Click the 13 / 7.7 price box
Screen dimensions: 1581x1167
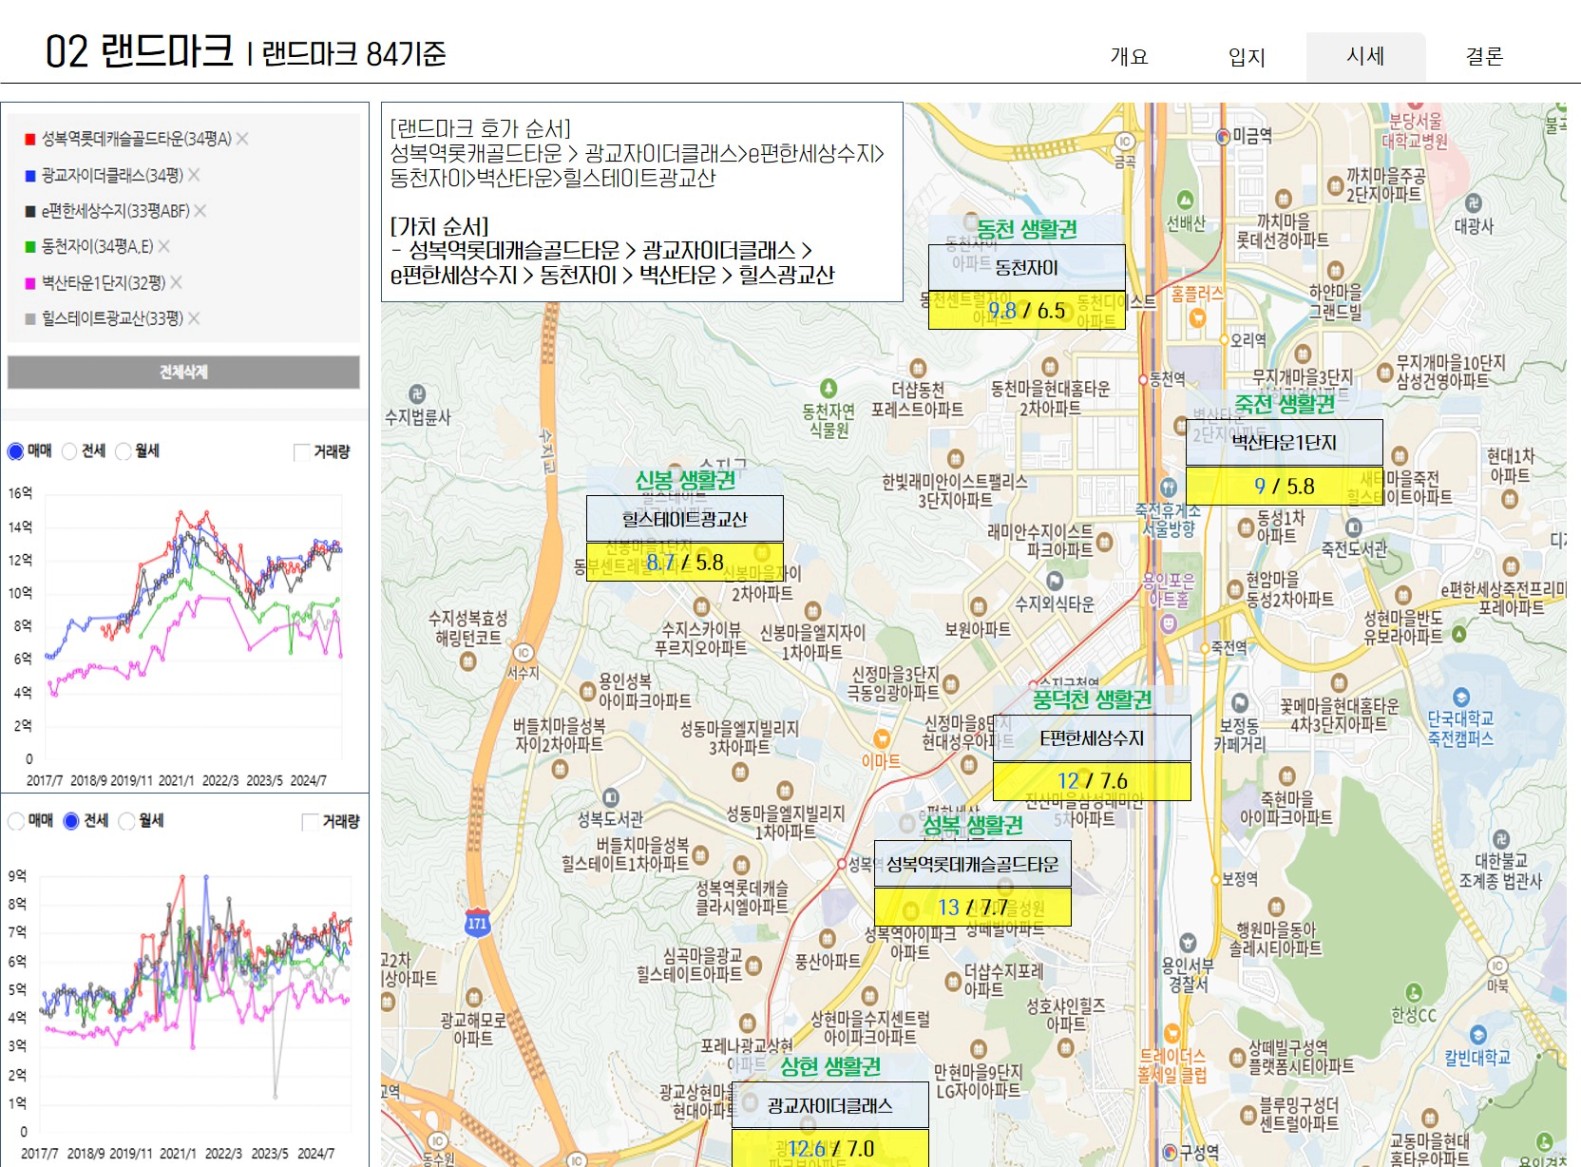pyautogui.click(x=973, y=907)
